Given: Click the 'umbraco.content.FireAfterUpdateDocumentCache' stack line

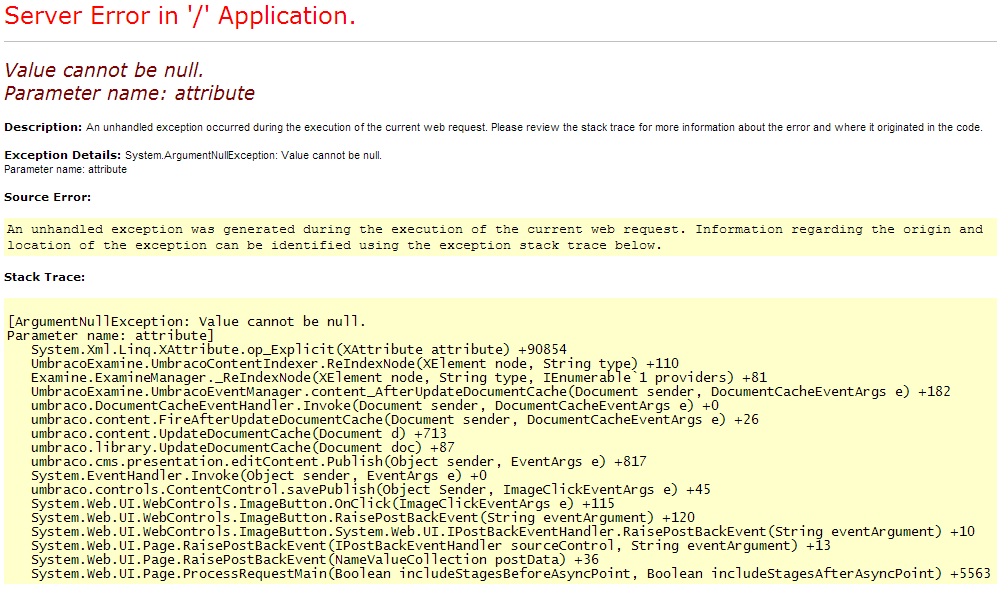Looking at the screenshot, I should [395, 419].
